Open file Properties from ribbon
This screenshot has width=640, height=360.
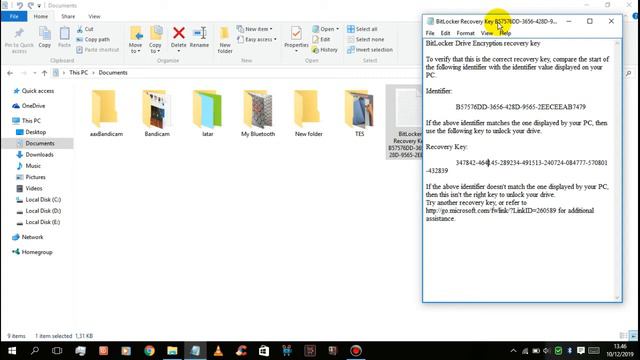coord(296,39)
